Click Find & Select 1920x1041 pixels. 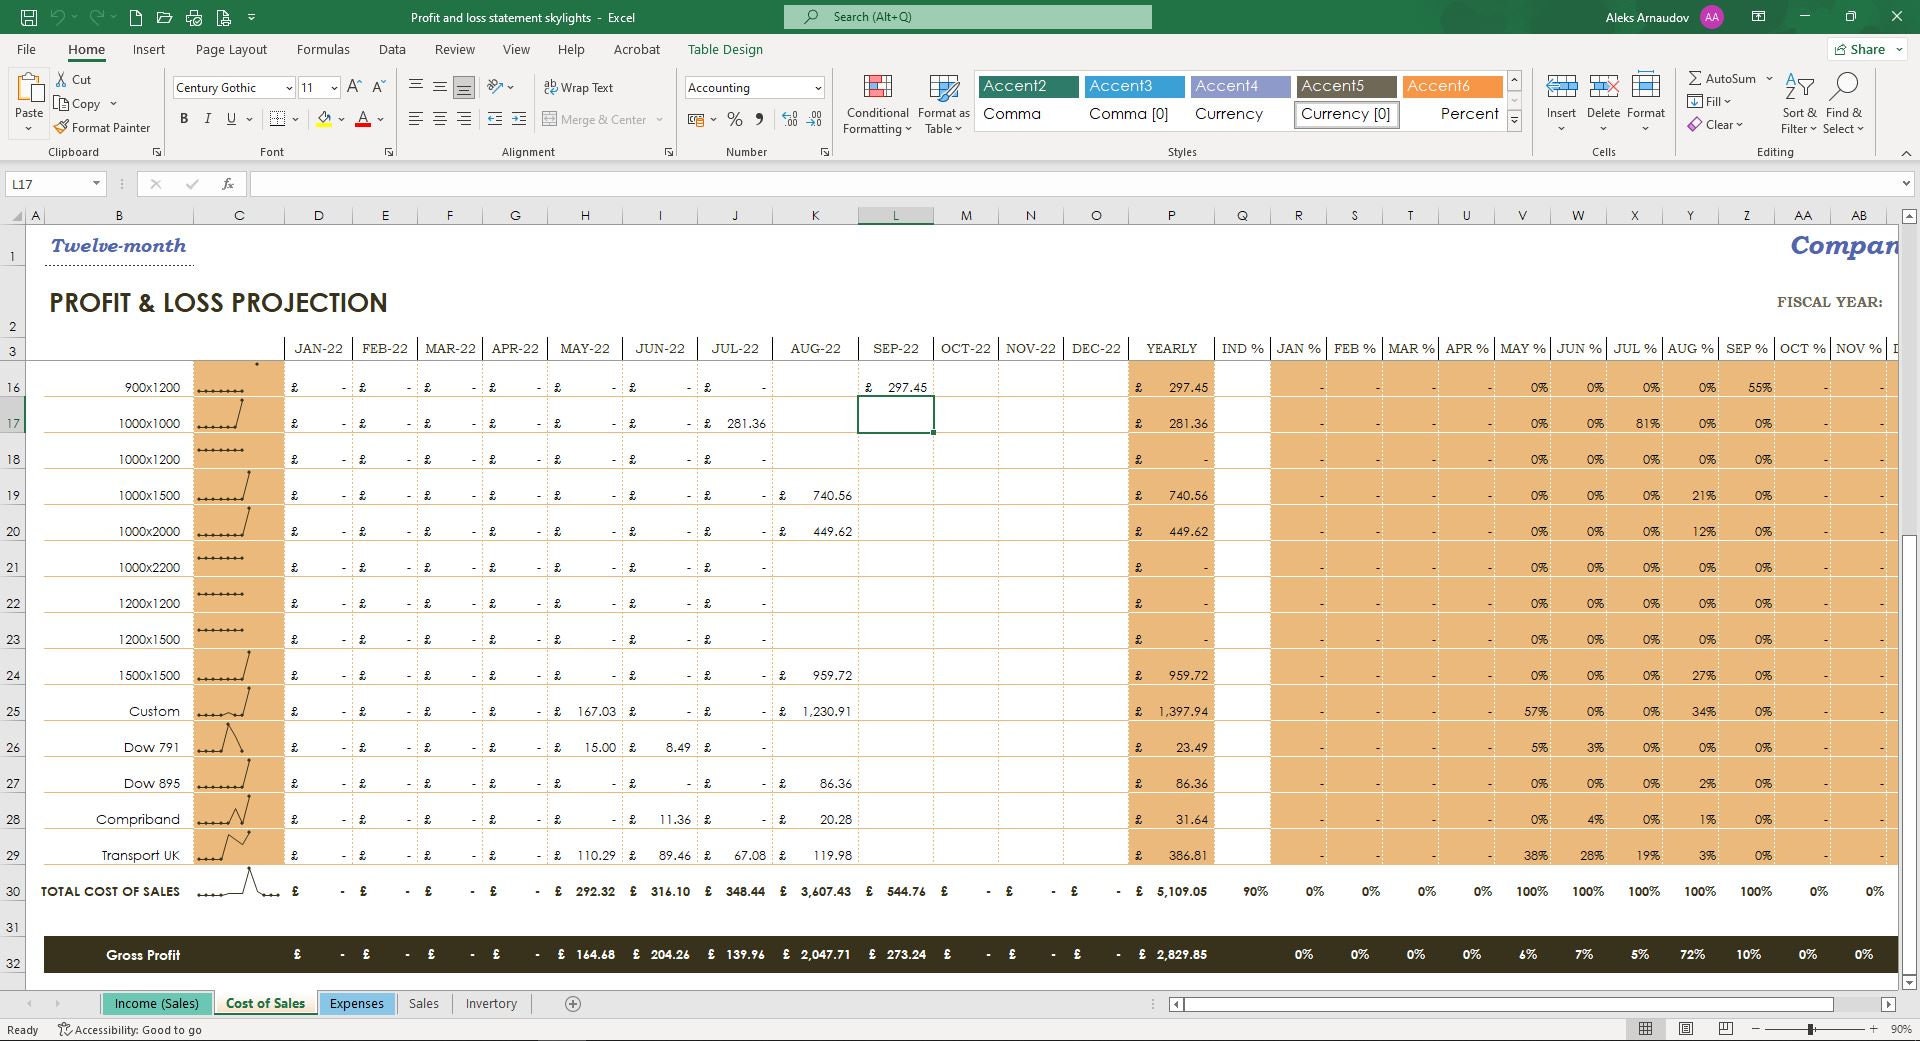click(x=1845, y=104)
